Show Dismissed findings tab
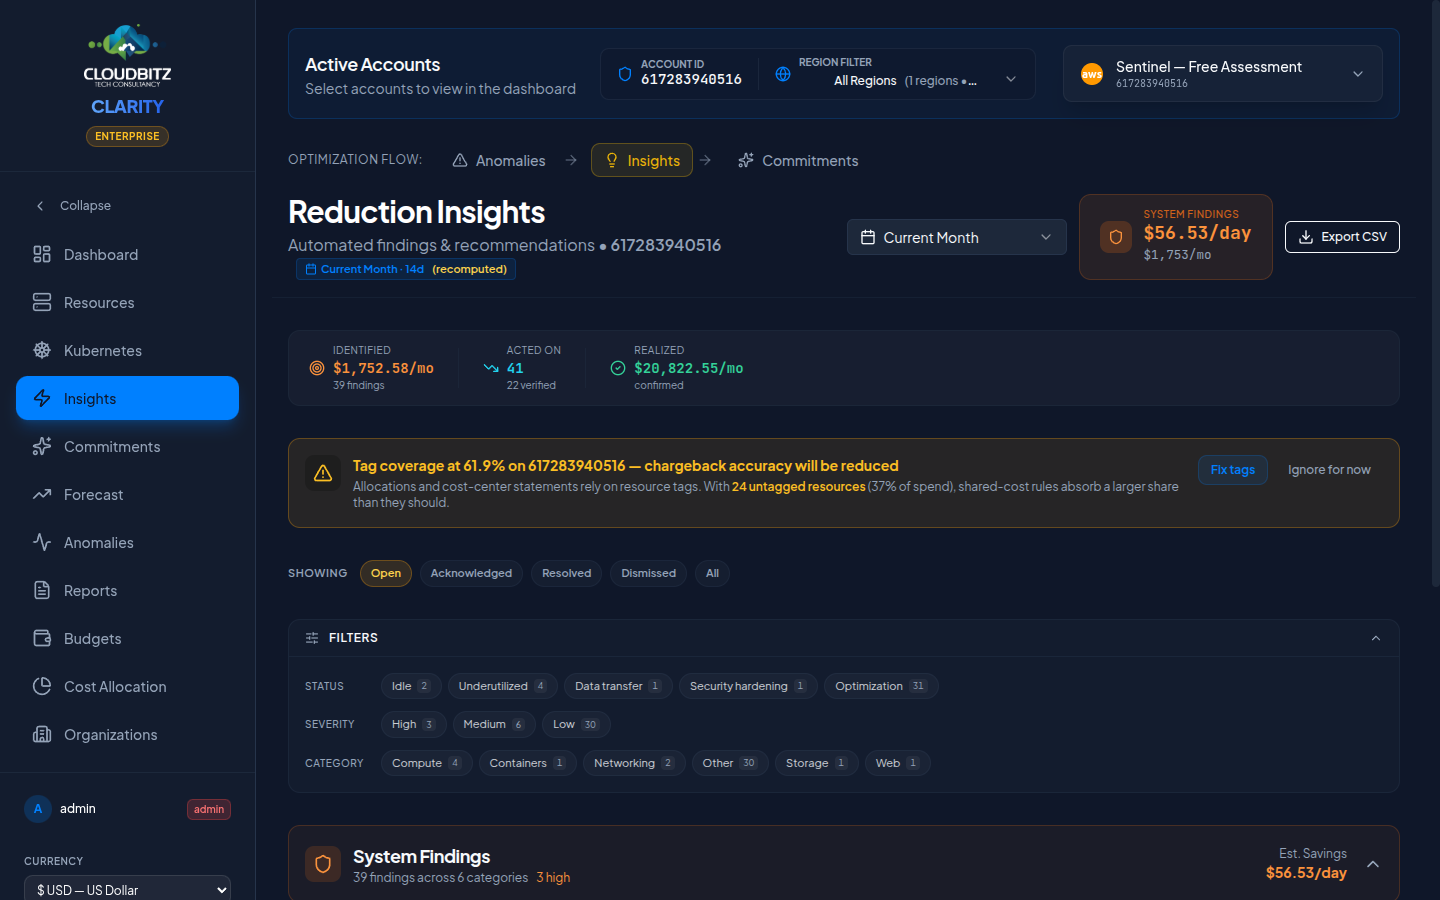This screenshot has width=1440, height=900. pos(648,573)
